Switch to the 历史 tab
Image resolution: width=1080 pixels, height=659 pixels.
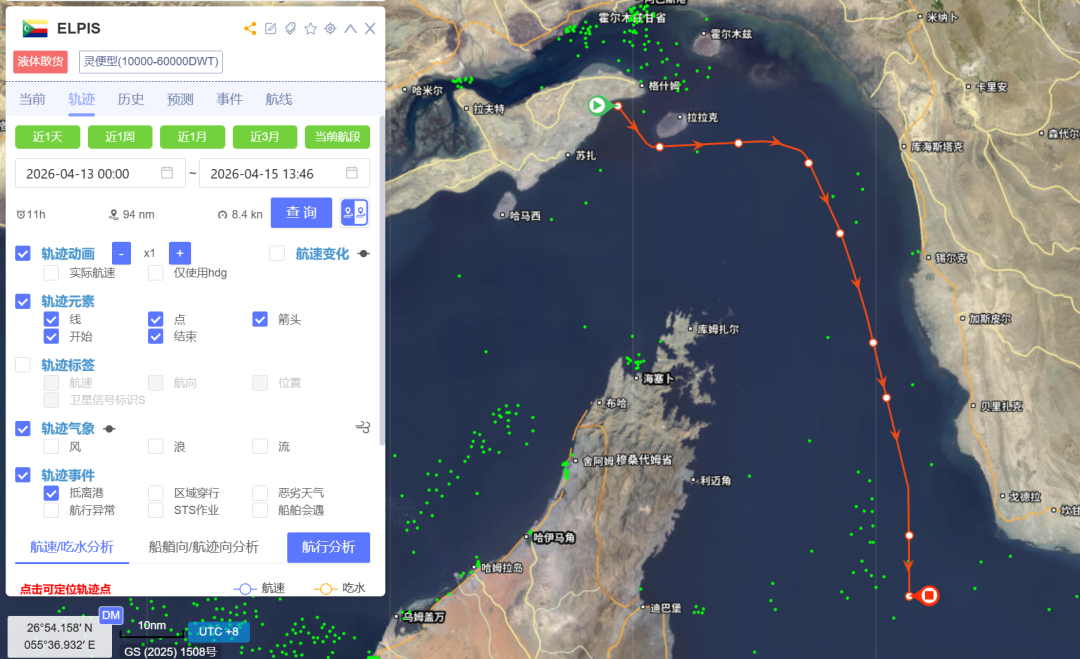[131, 99]
